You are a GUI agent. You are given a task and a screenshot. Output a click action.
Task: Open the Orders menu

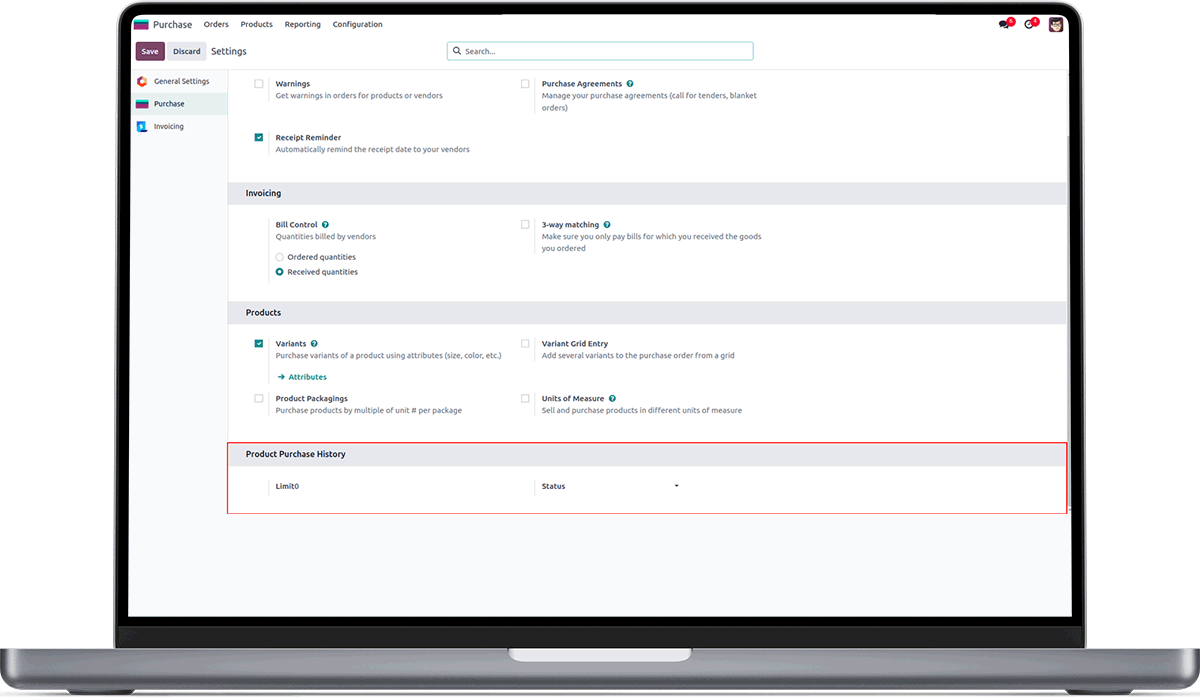(216, 24)
